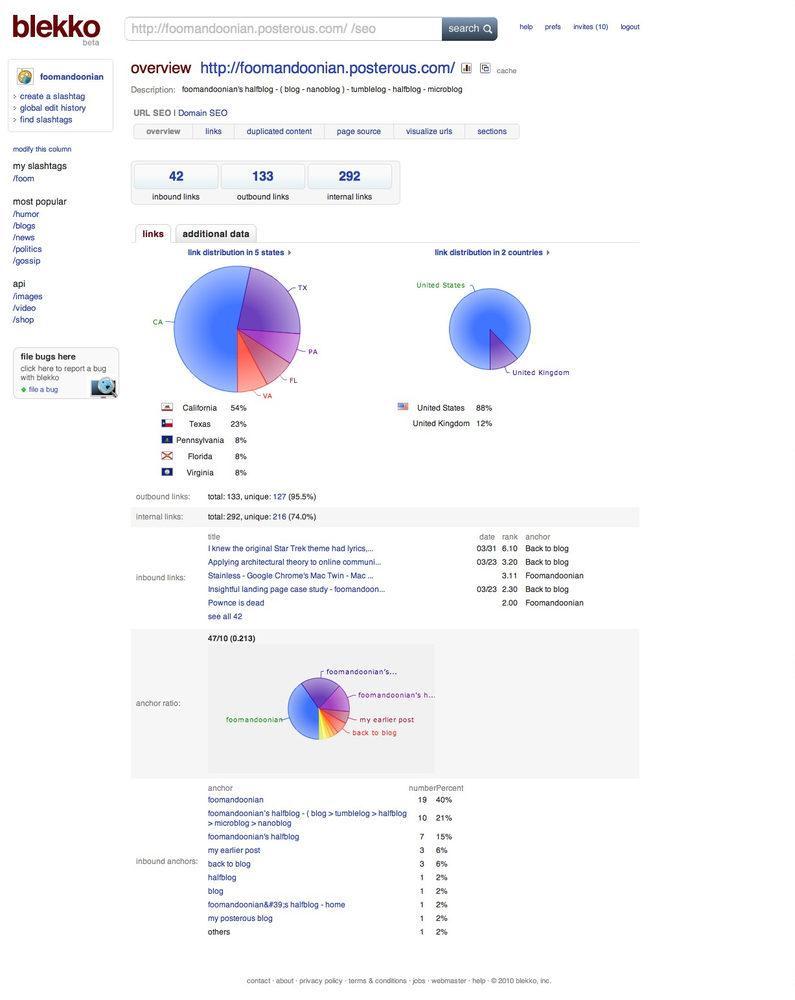This screenshot has height=1000, width=795.
Task: Open the /shop api link
Action: point(24,320)
